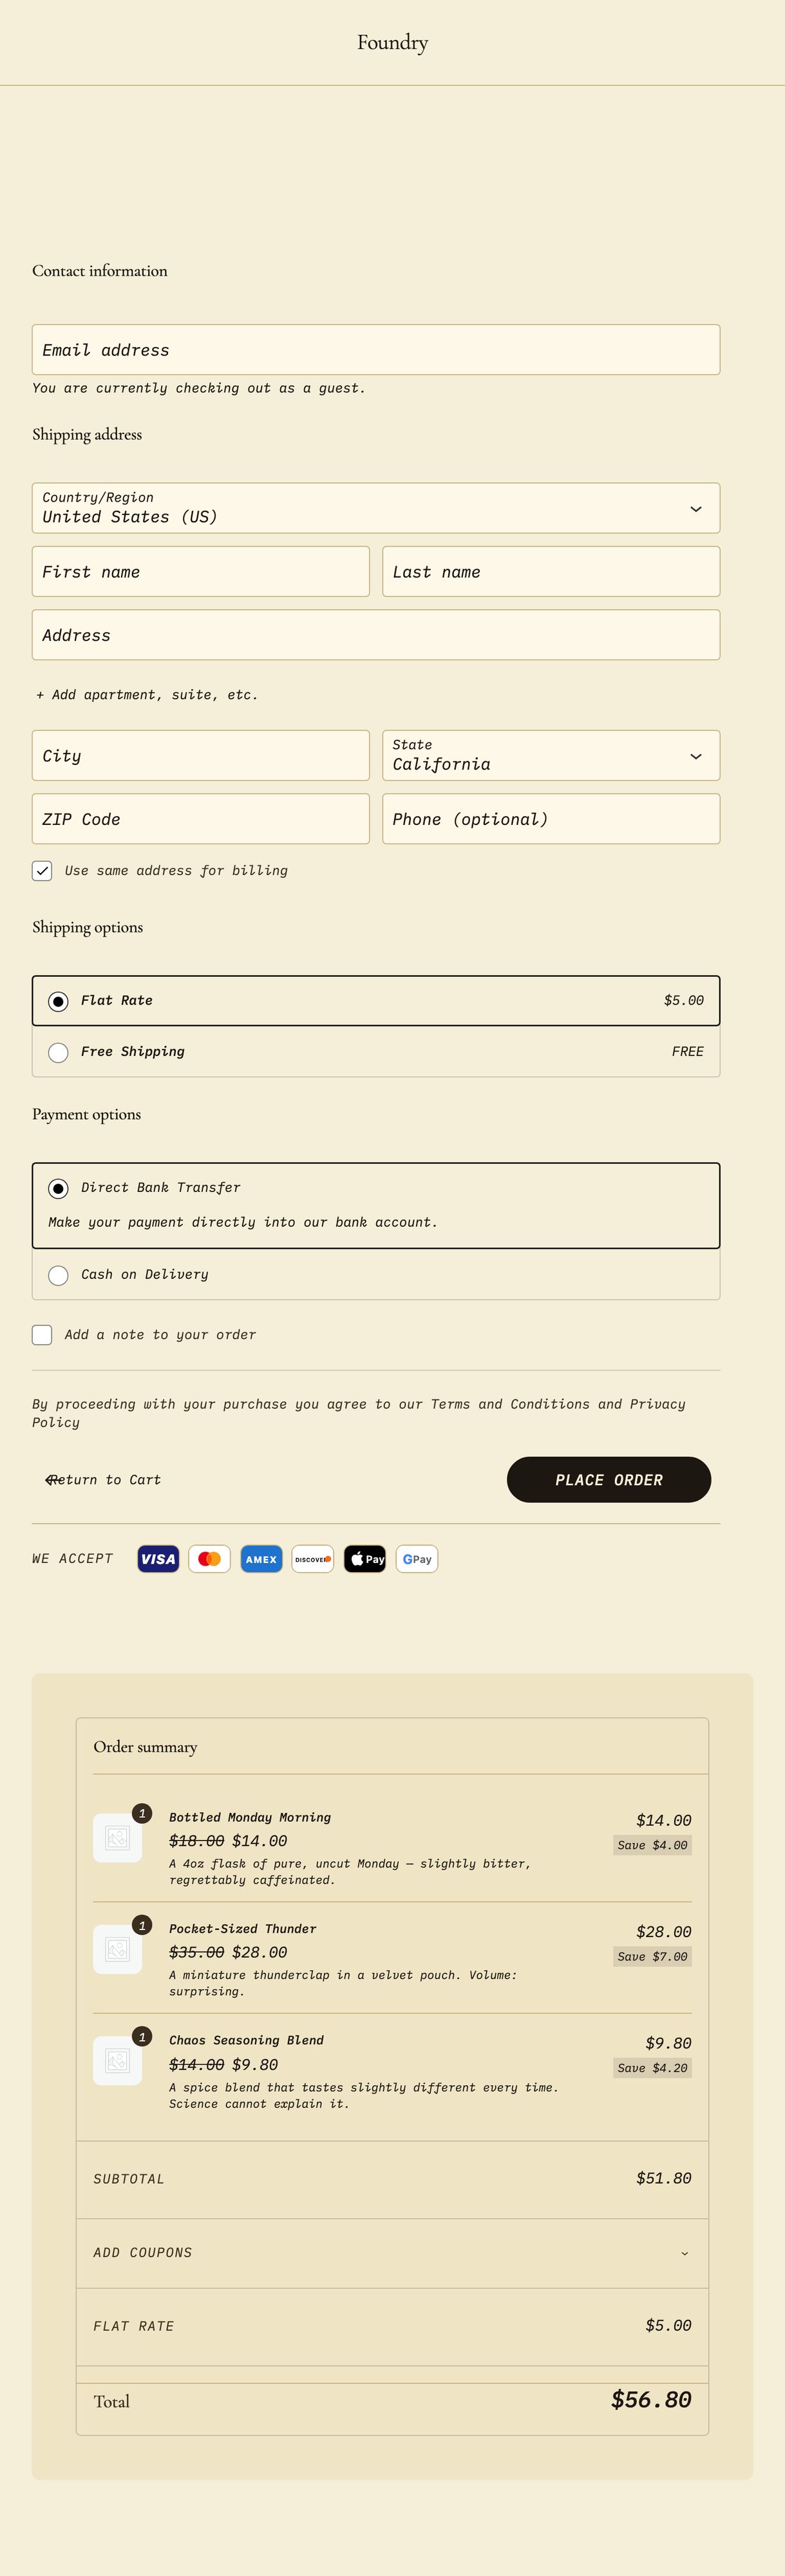Click the Discover card icon
The height and width of the screenshot is (2576, 785).
tap(313, 1559)
